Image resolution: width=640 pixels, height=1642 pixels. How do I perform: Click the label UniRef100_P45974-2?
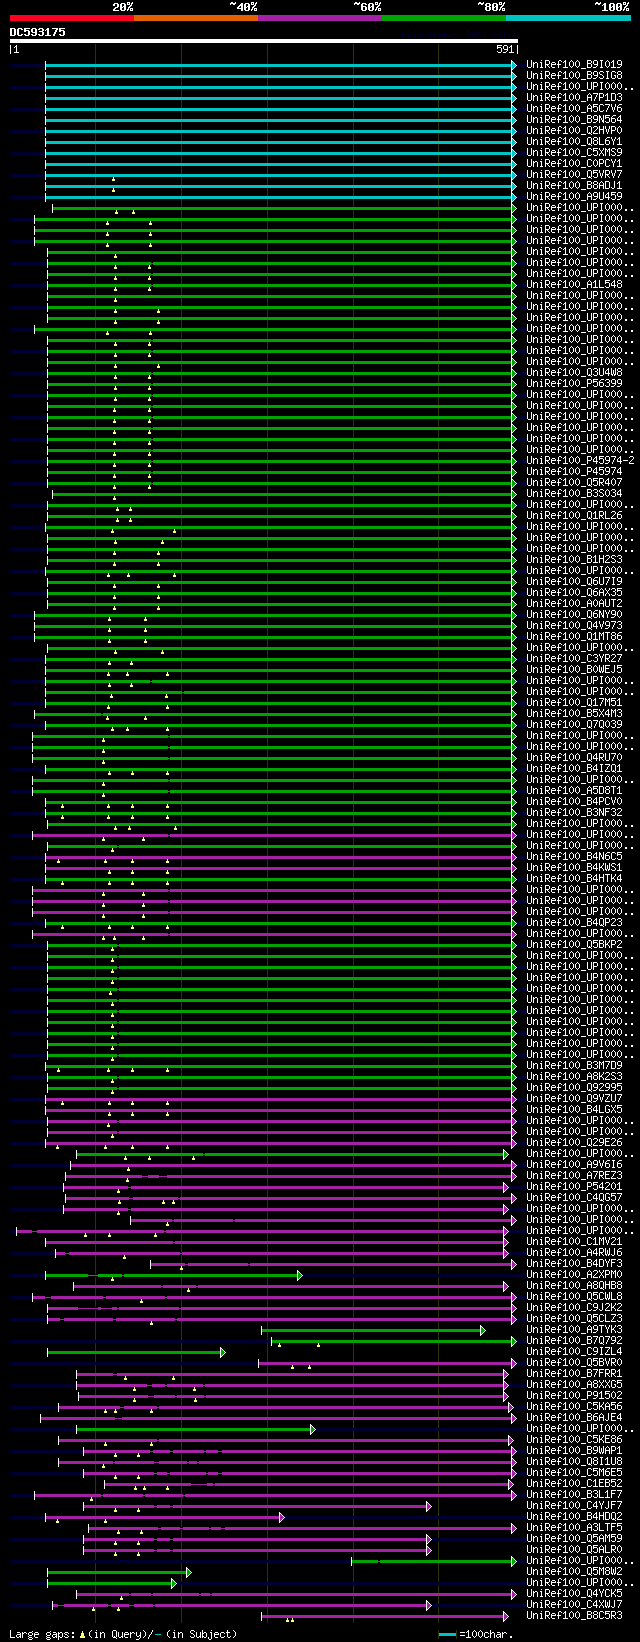580,460
